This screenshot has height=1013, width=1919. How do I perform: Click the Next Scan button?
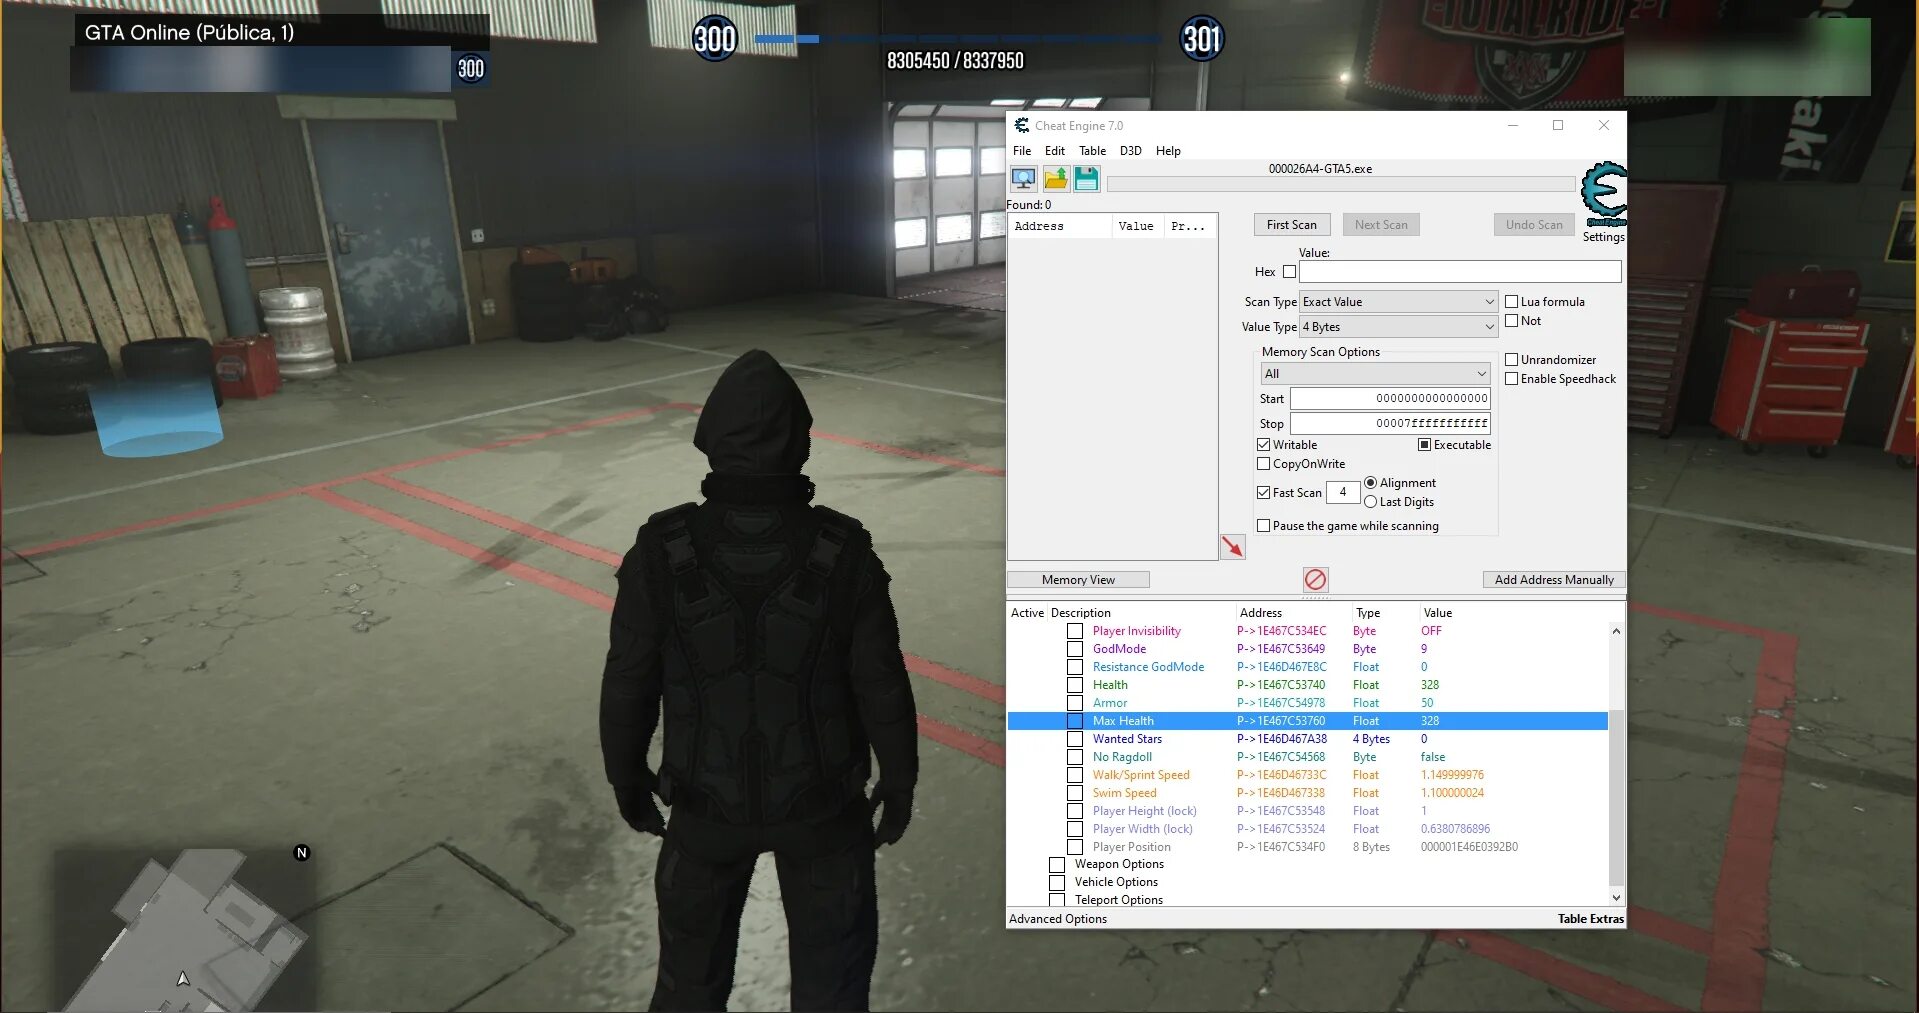1381,225
